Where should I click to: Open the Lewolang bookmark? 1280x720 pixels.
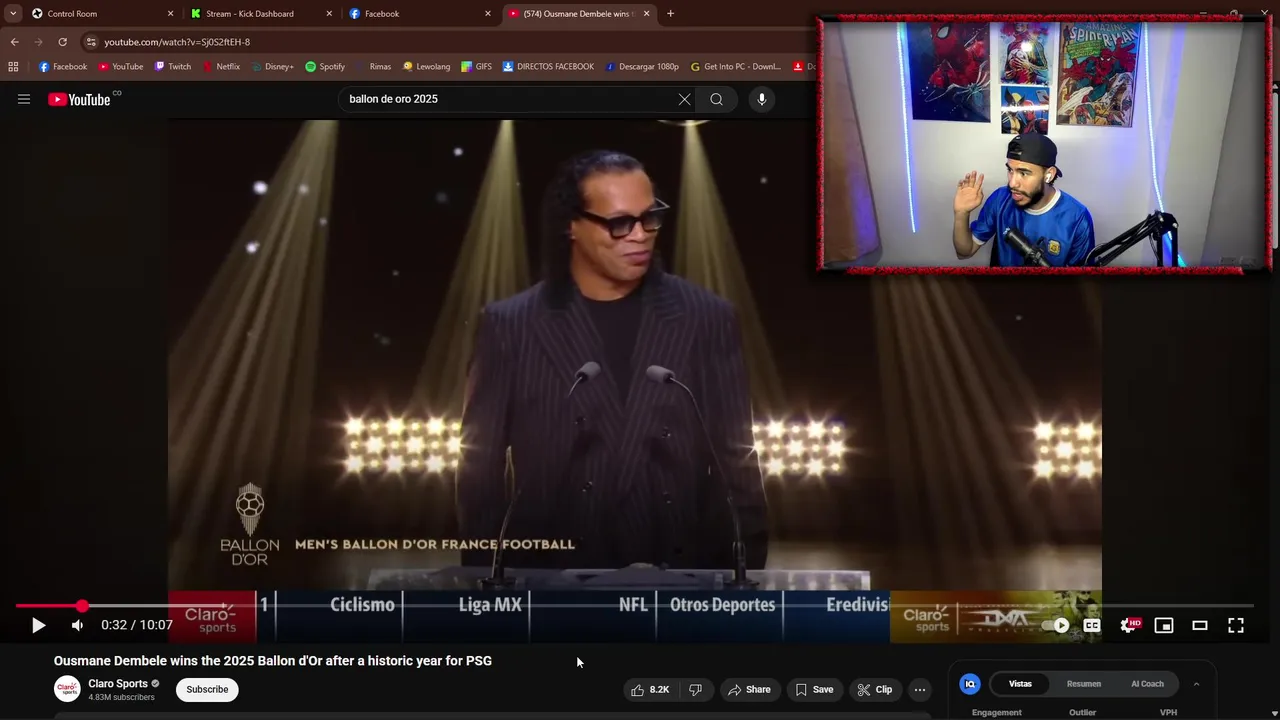[427, 67]
